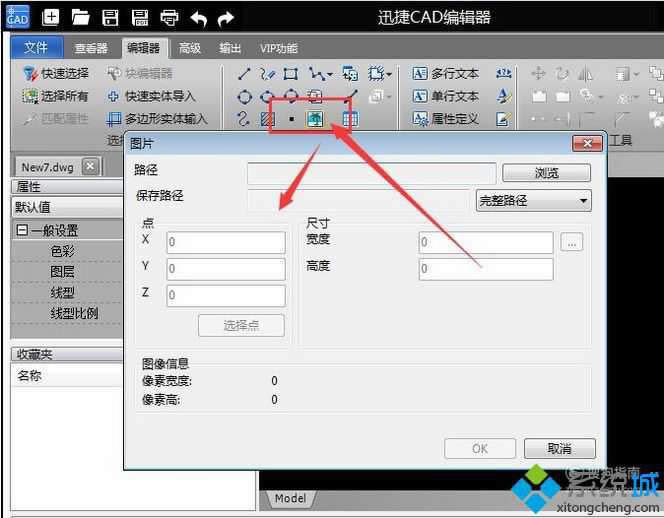Open the 完整路径 save path dropdown
This screenshot has width=664, height=518.
[x=534, y=200]
